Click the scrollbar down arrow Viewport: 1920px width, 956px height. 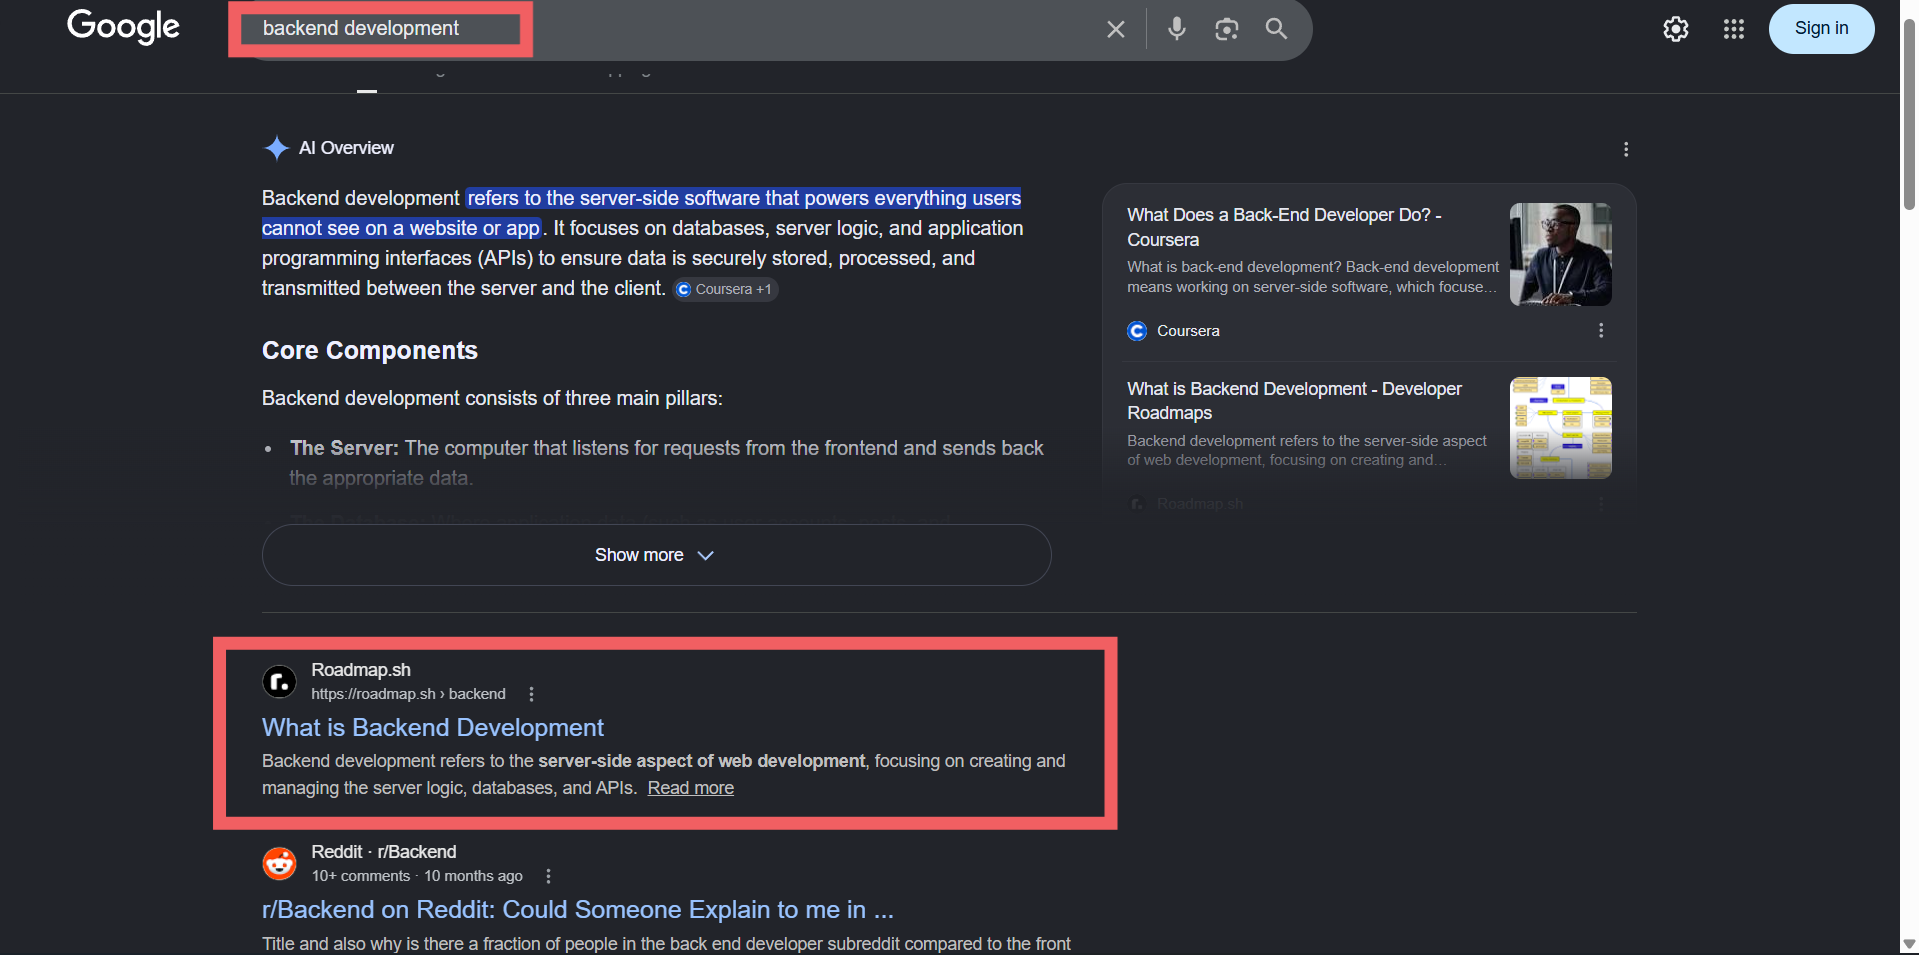[1910, 944]
